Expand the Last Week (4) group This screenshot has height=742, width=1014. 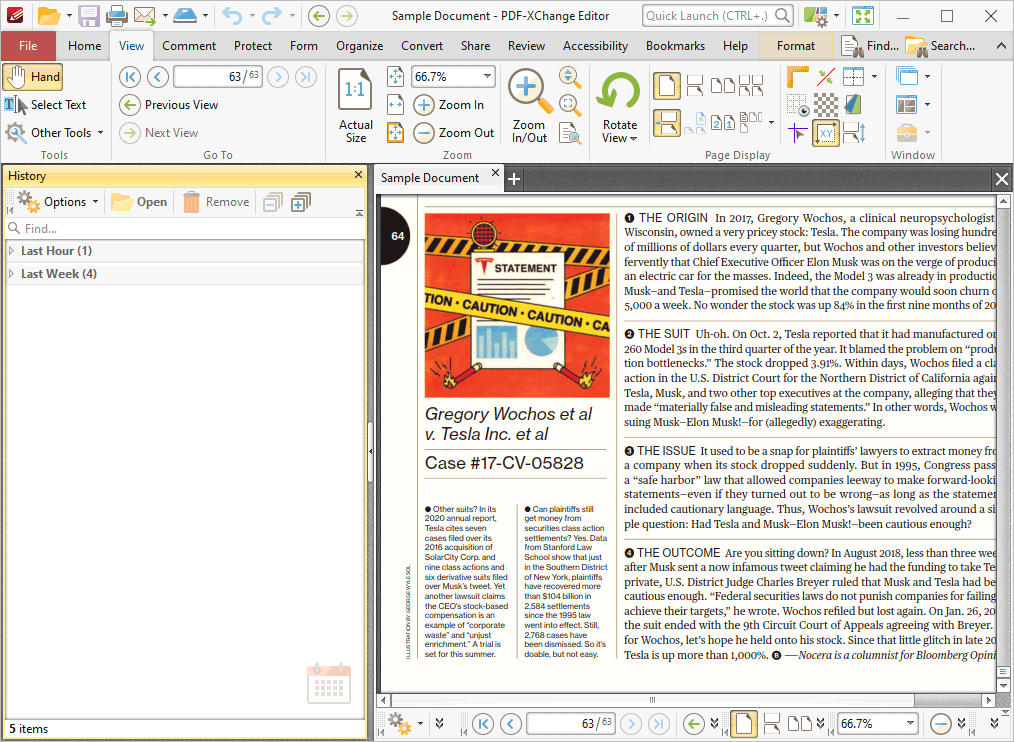pos(11,274)
